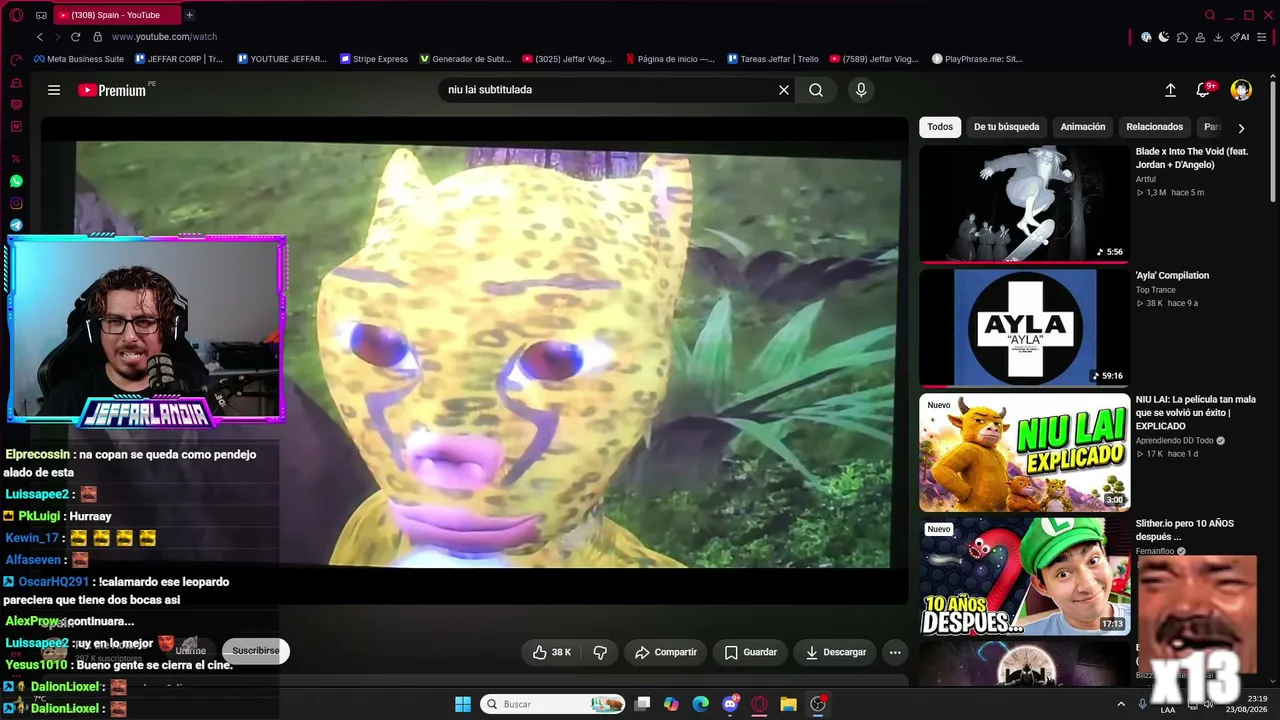Select the Relacionados filter chip
The height and width of the screenshot is (720, 1280).
(x=1155, y=127)
